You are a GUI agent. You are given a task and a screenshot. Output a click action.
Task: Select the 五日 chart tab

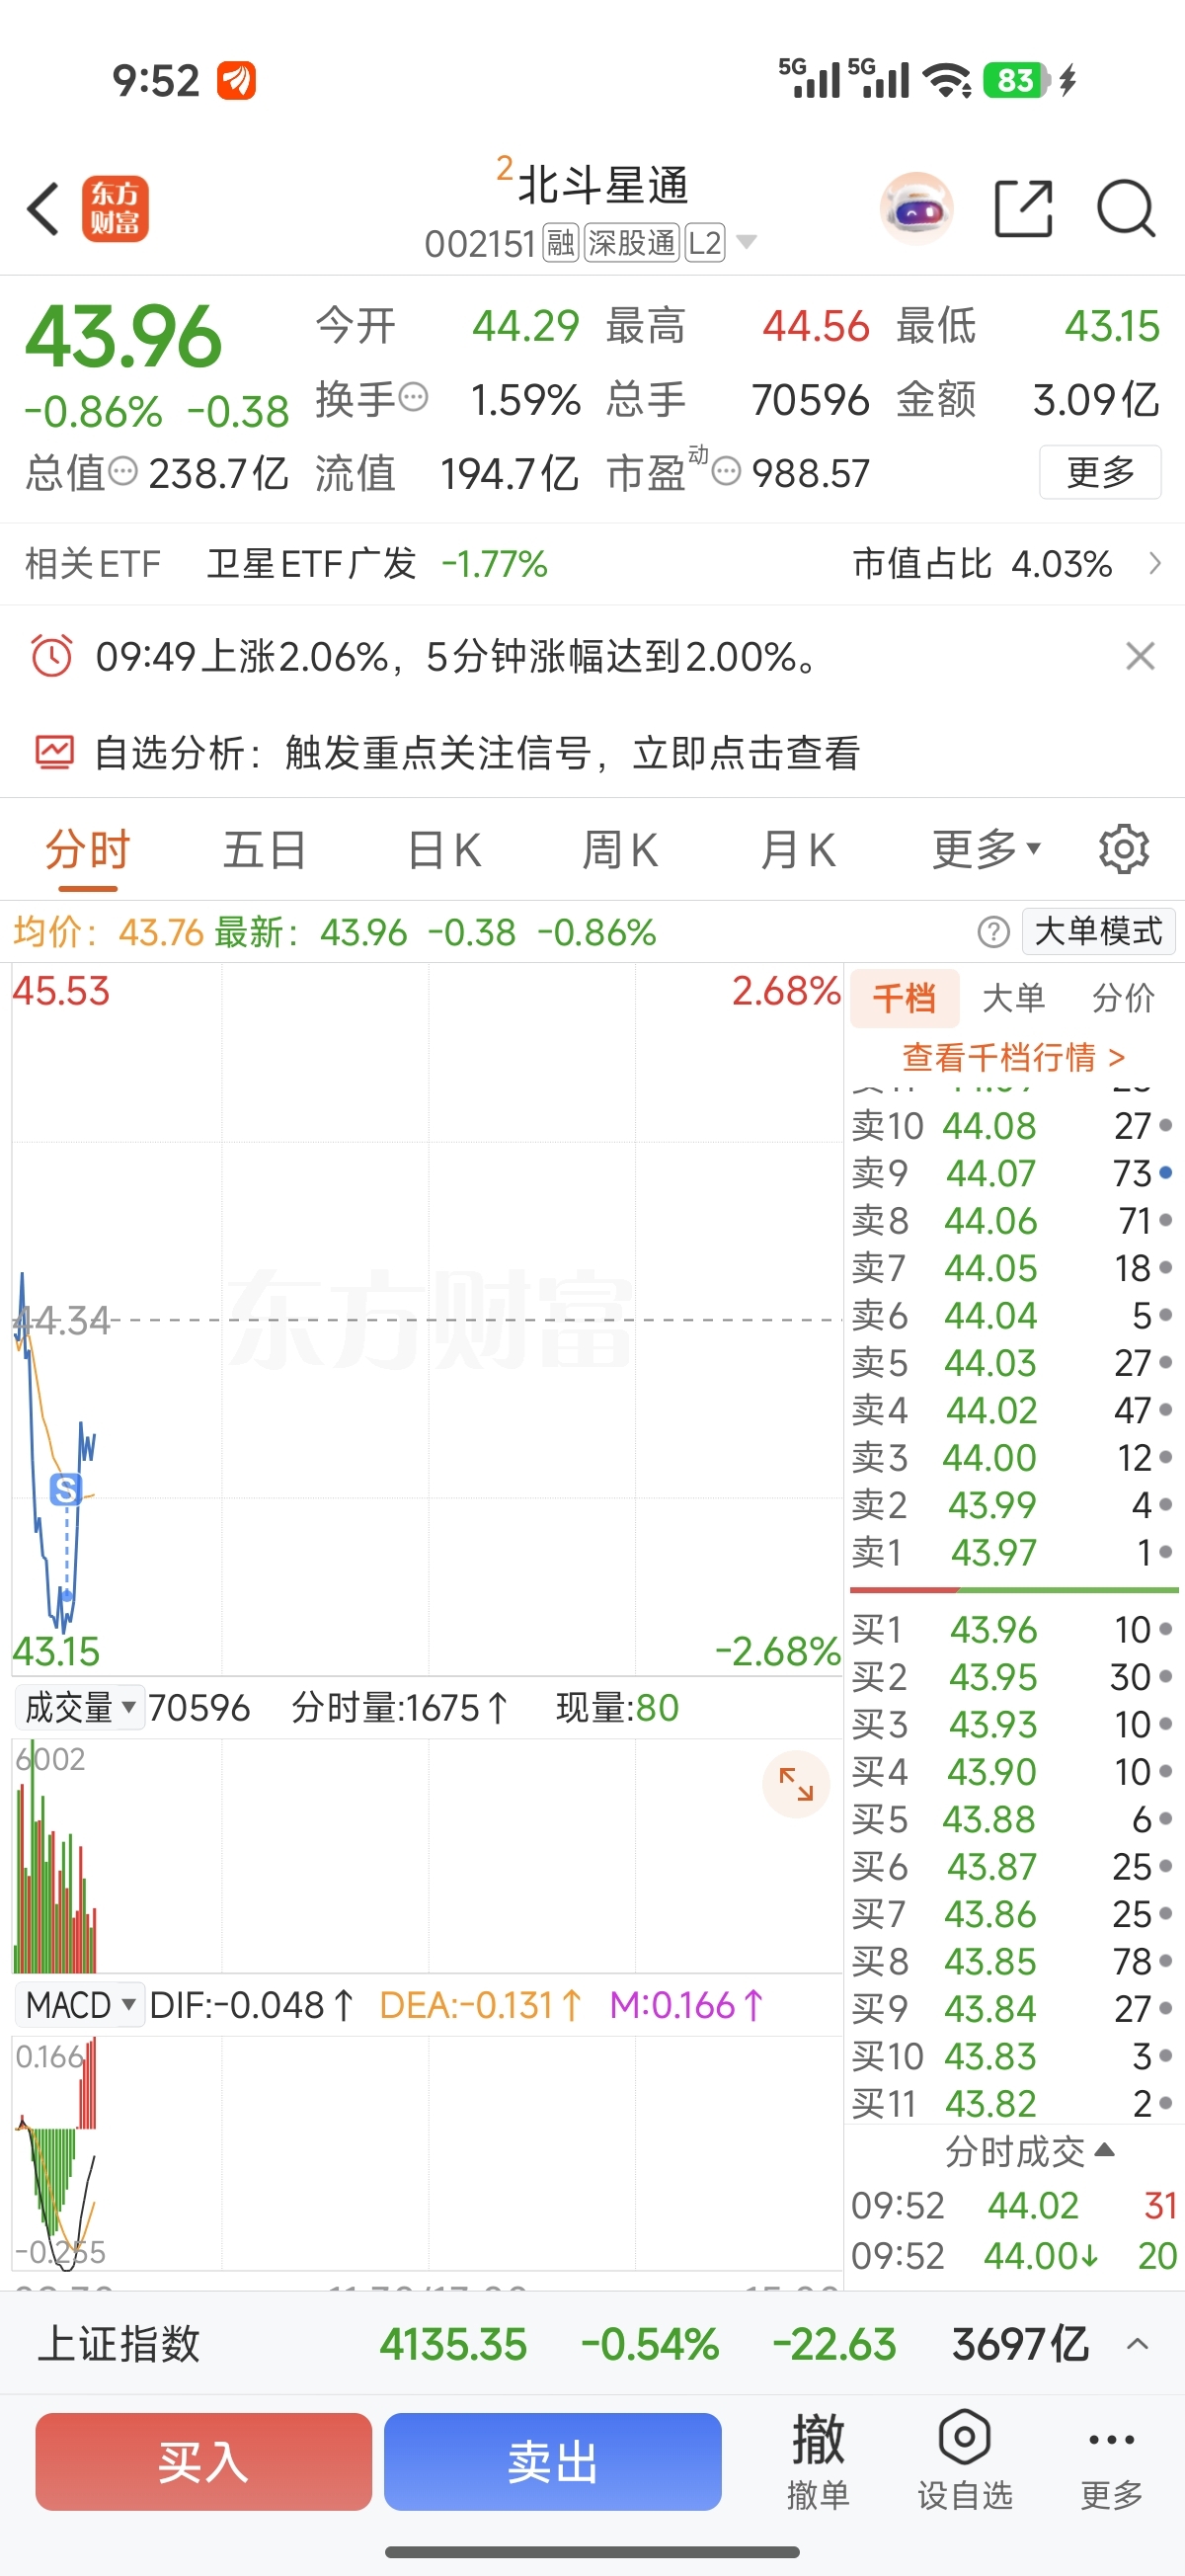coord(264,850)
